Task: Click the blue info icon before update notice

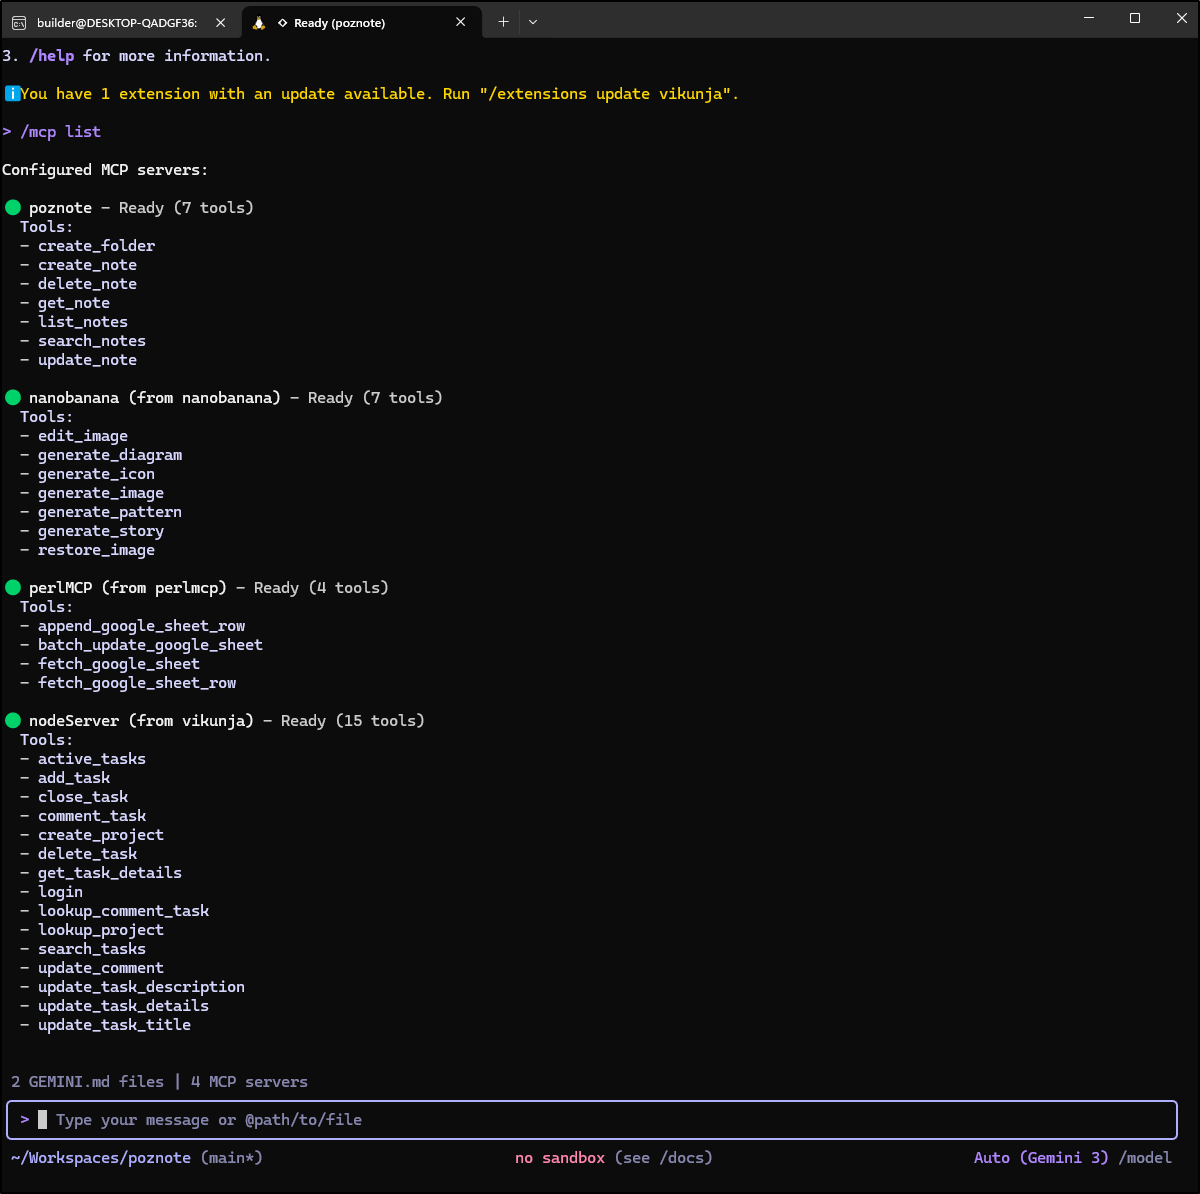Action: [12, 94]
